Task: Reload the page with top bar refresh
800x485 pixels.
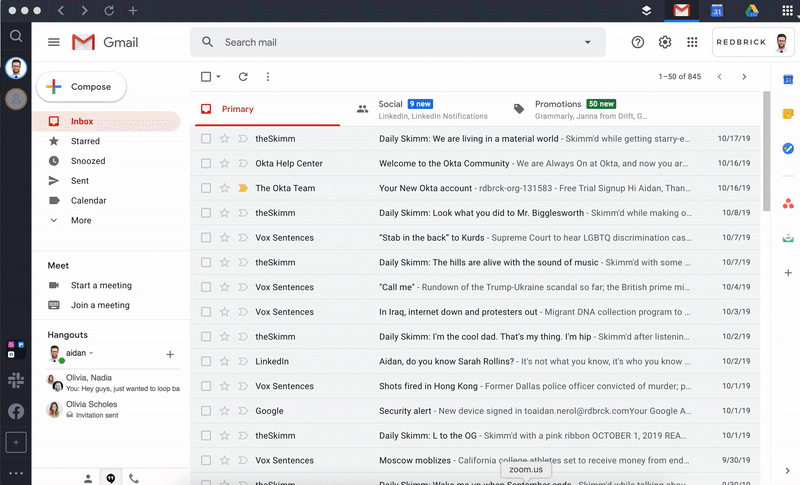Action: (x=109, y=10)
